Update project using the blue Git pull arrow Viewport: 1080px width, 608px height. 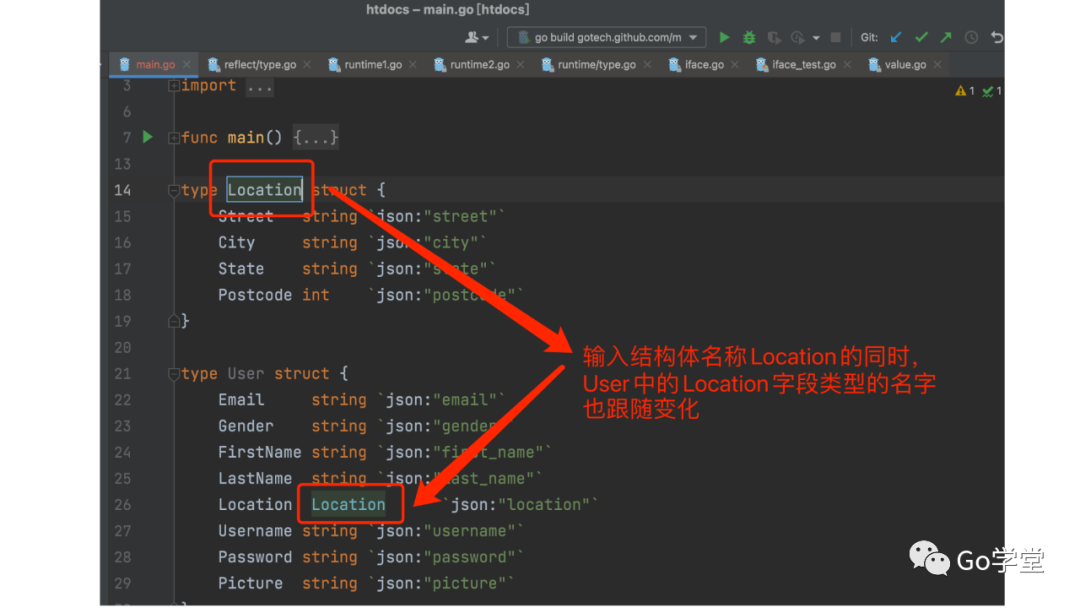895,37
